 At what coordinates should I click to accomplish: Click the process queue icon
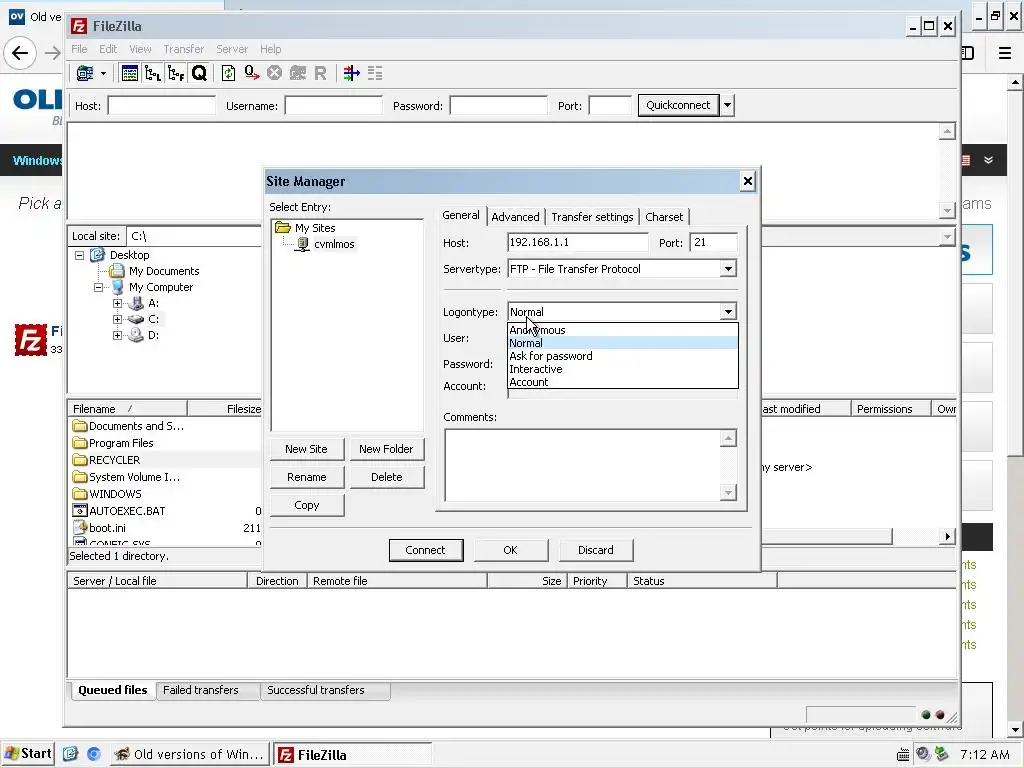251,73
